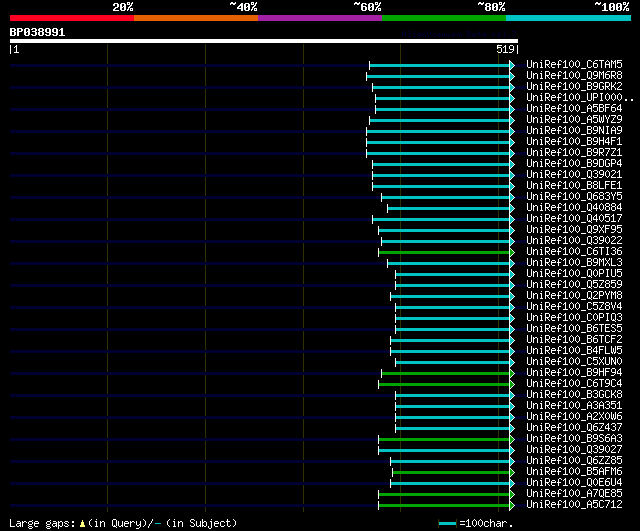Screen dimensions: 640x531
Task: Select the UniRef100_Q0E6U4 label
Action: point(574,483)
